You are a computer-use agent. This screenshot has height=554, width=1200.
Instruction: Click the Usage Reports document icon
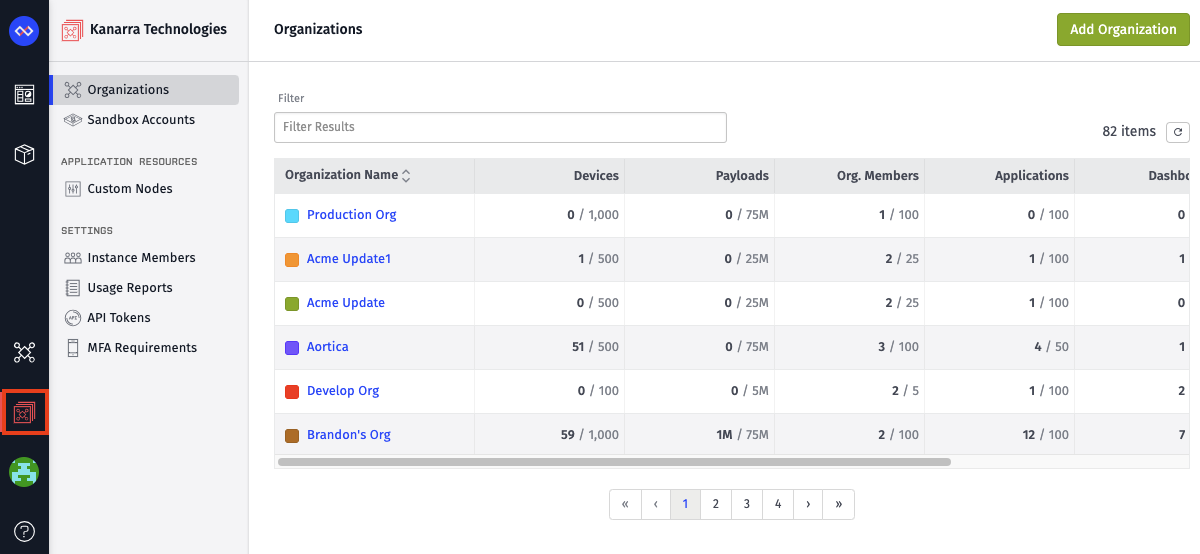click(x=72, y=288)
